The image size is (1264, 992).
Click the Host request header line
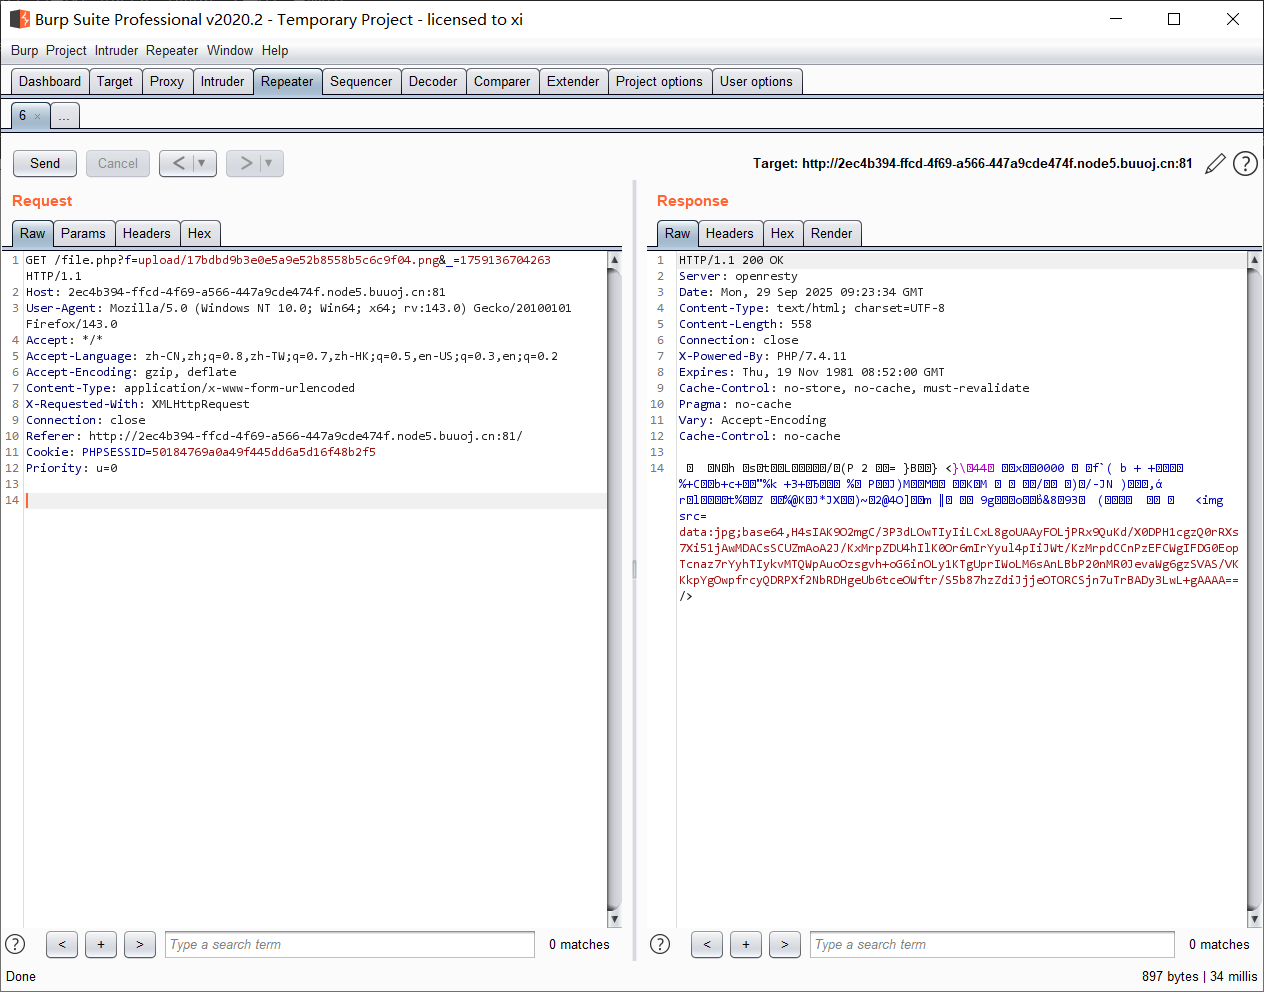(236, 292)
